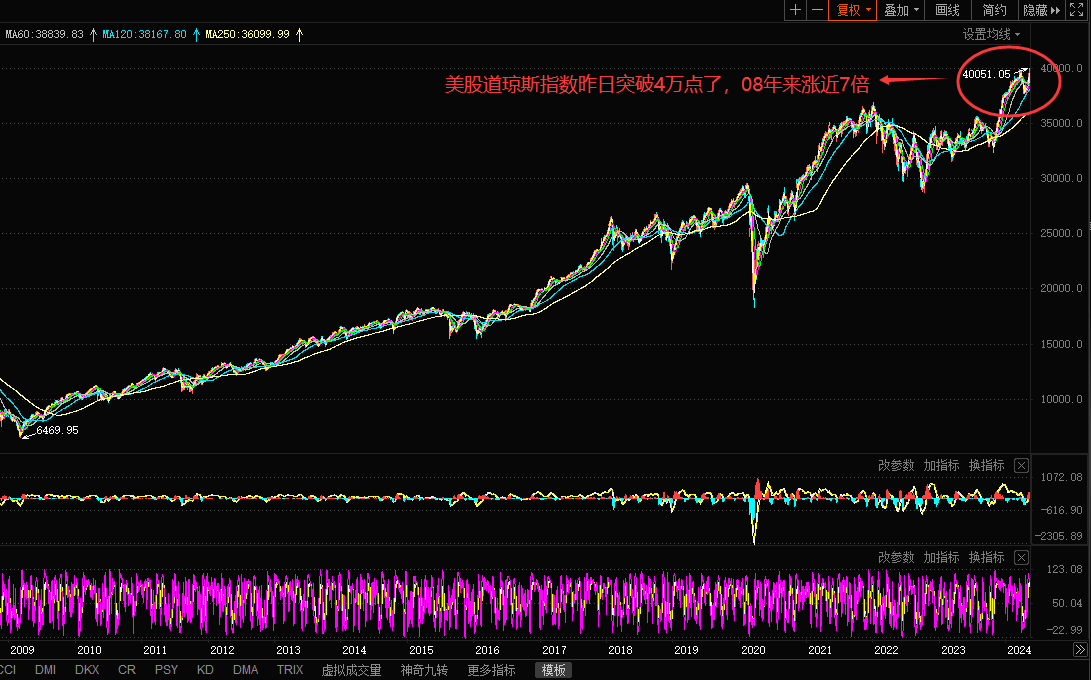Click the MA250 value label
1091x680 pixels.
click(247, 34)
